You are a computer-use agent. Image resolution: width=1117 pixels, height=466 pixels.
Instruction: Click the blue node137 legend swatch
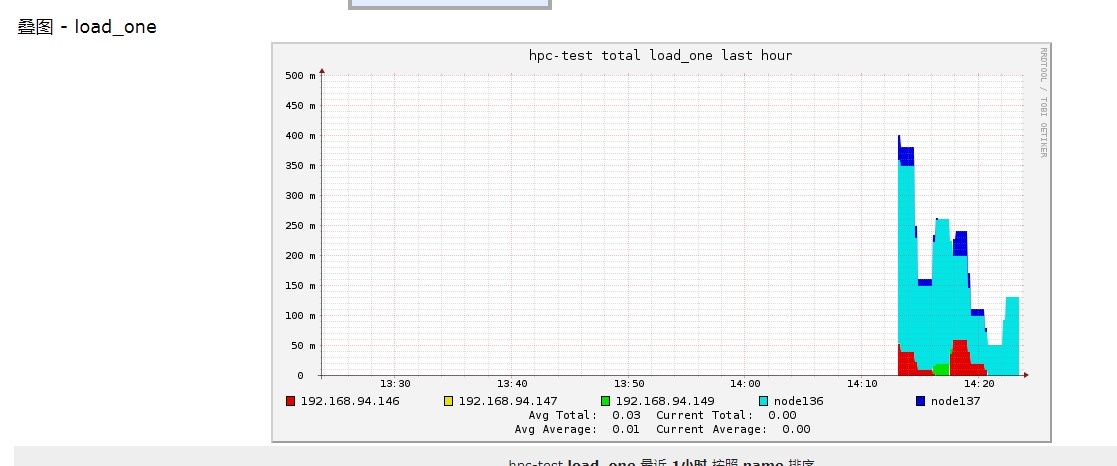pyautogui.click(x=920, y=401)
